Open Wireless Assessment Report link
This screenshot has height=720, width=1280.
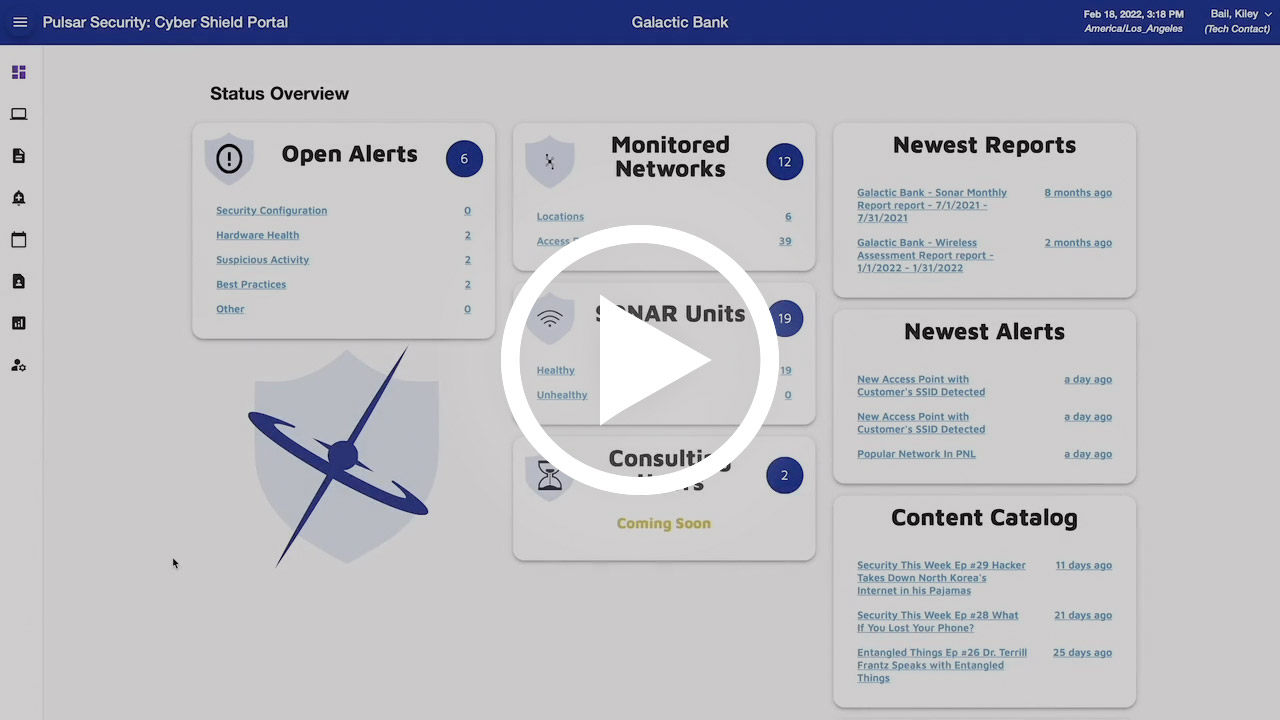(x=925, y=255)
